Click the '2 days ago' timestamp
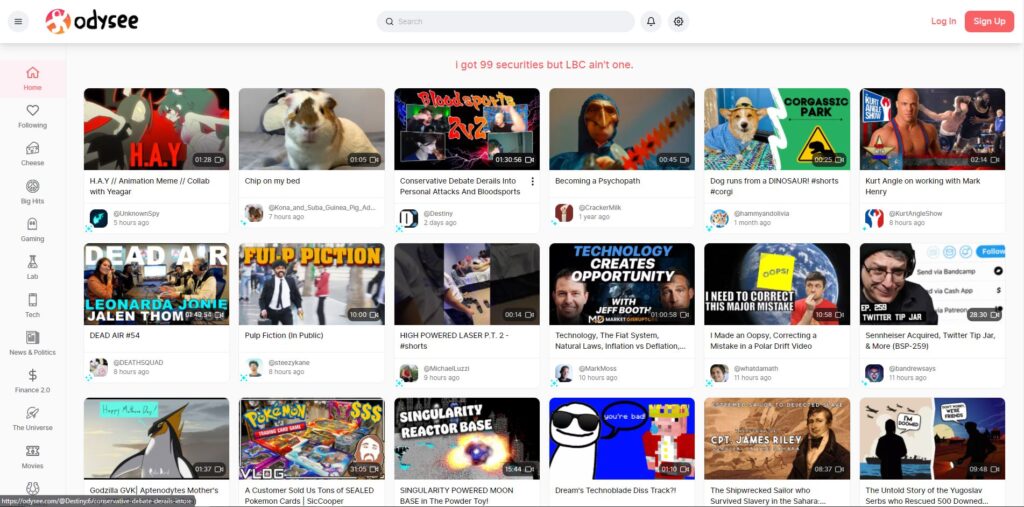Image resolution: width=1024 pixels, height=507 pixels. [x=440, y=223]
